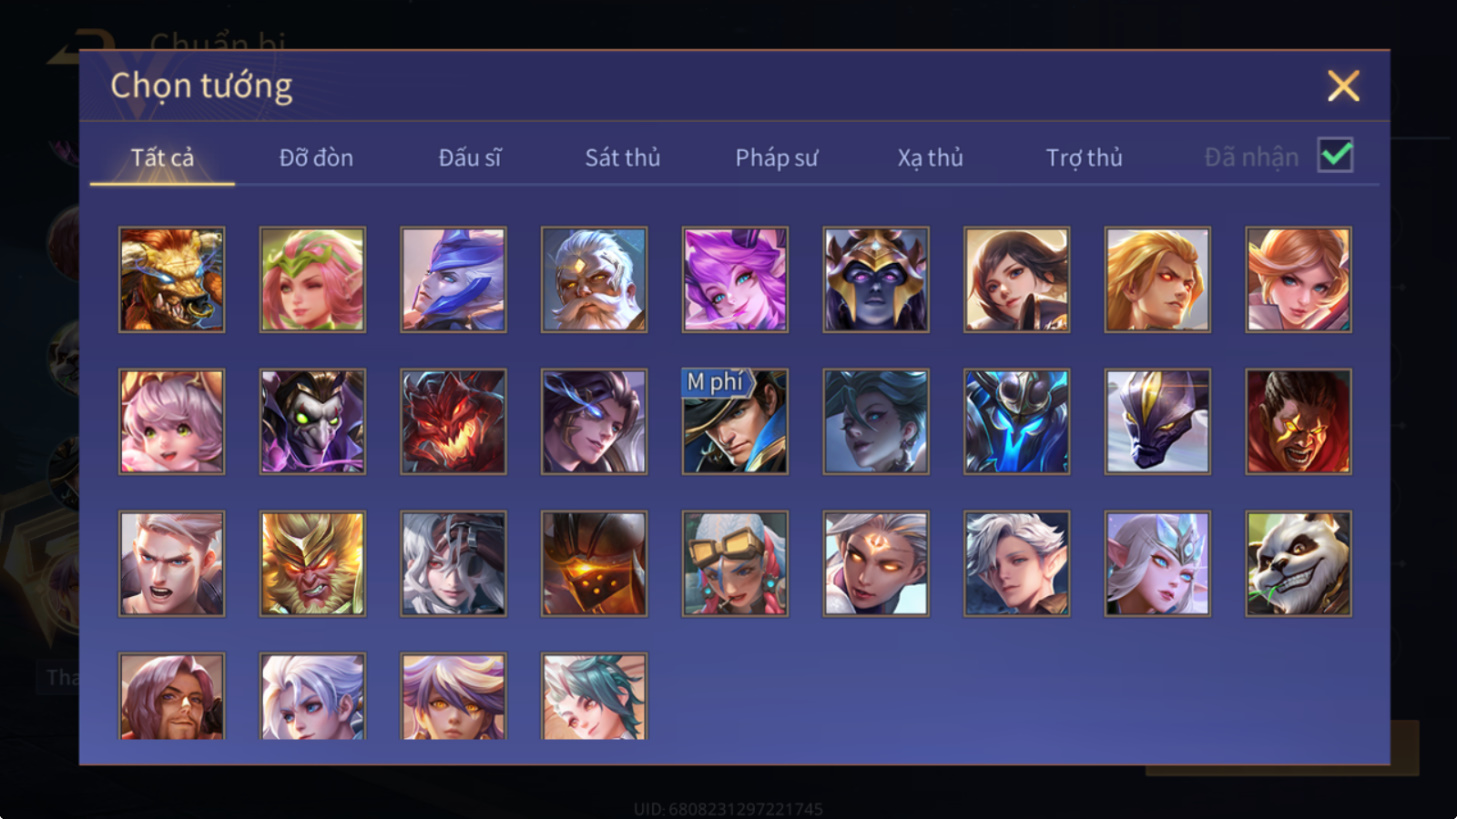Filter by 'Xạ thủ' tab

(930, 158)
